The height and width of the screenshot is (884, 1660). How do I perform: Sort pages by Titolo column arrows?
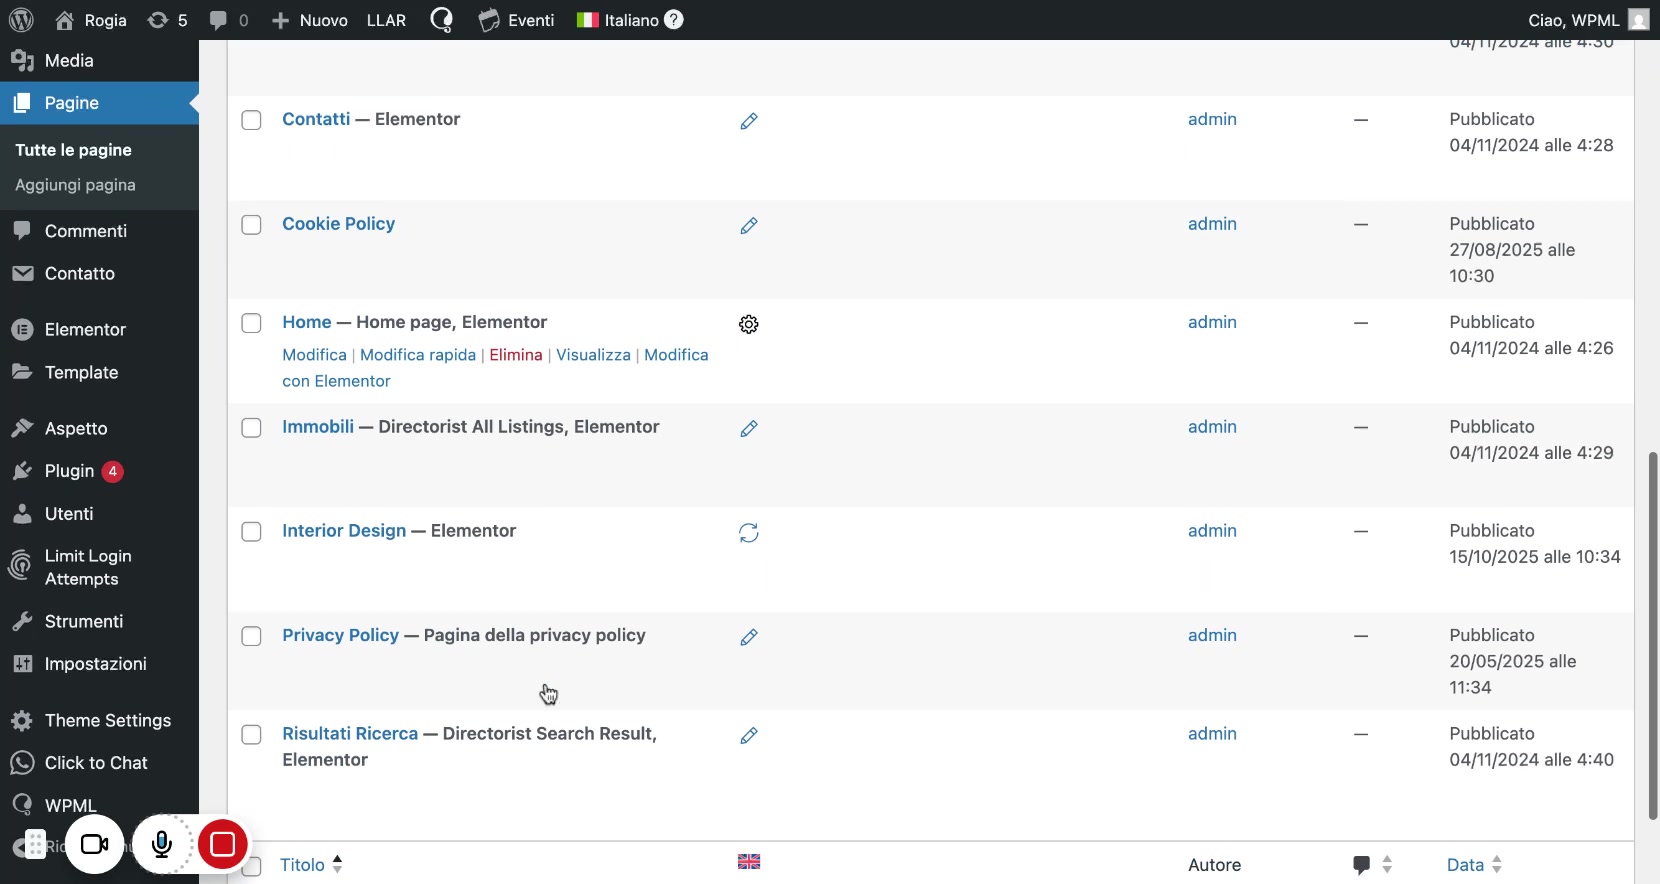tap(338, 865)
